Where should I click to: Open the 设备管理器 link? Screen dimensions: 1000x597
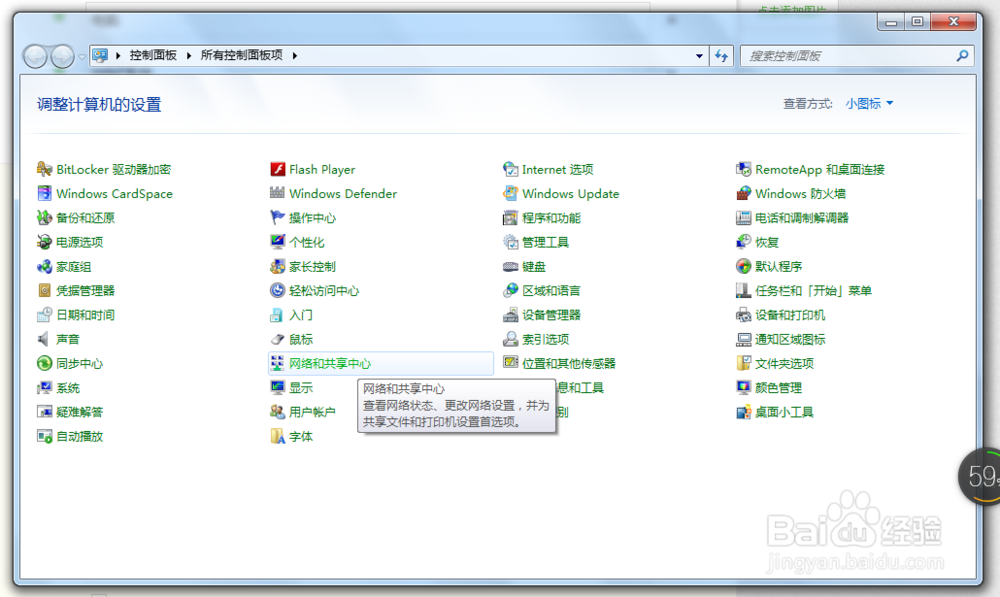pyautogui.click(x=552, y=315)
